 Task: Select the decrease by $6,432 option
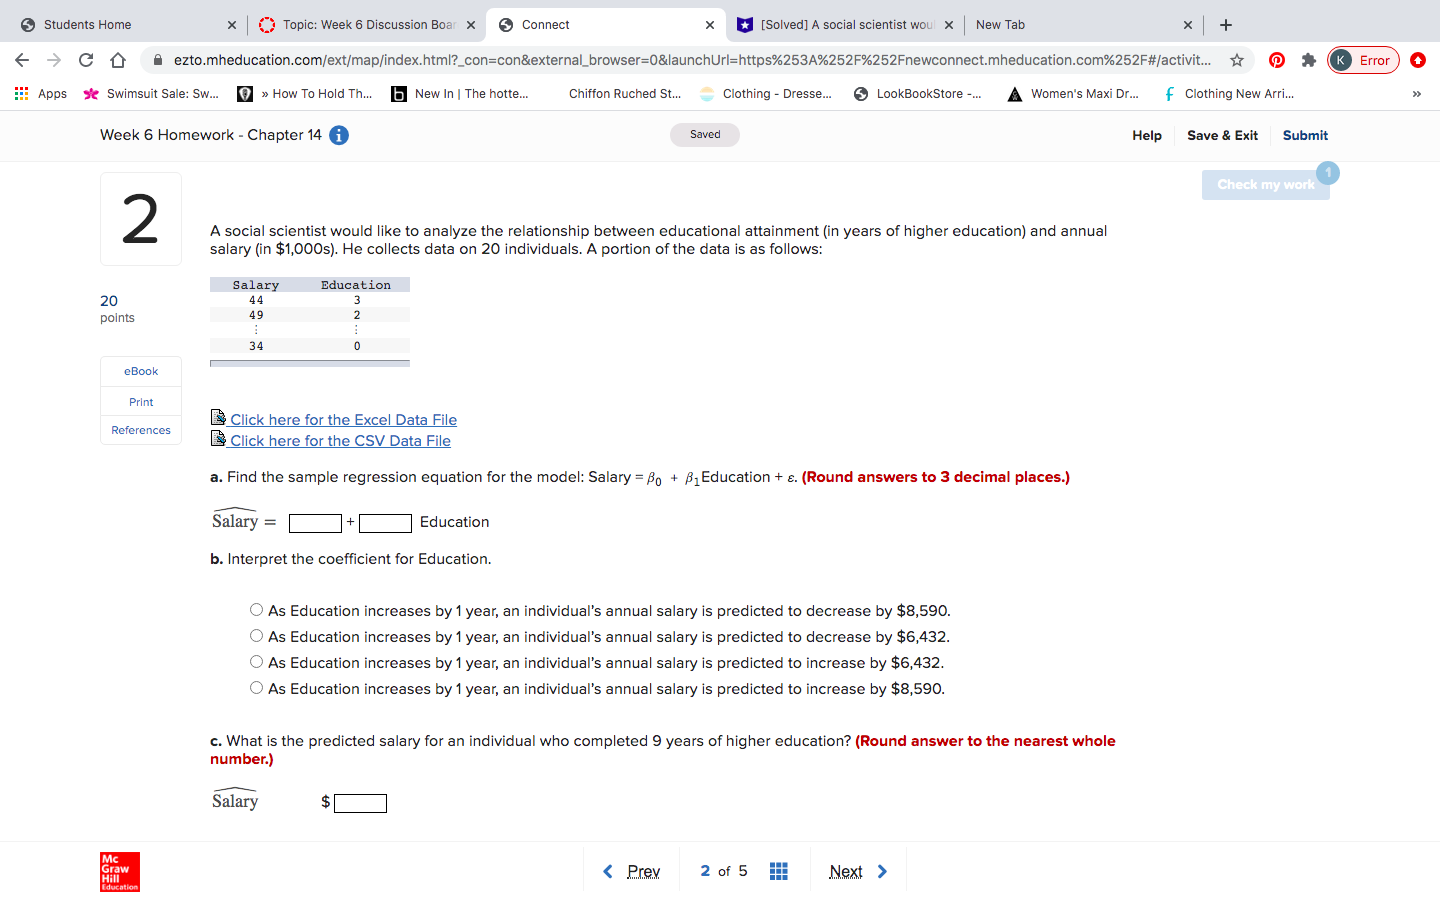point(257,636)
